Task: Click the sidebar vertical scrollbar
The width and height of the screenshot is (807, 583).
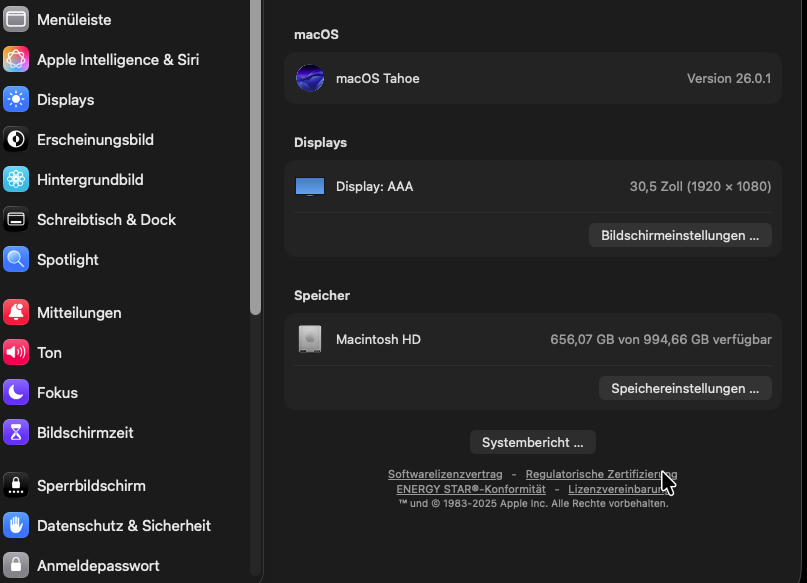Action: coord(256,150)
